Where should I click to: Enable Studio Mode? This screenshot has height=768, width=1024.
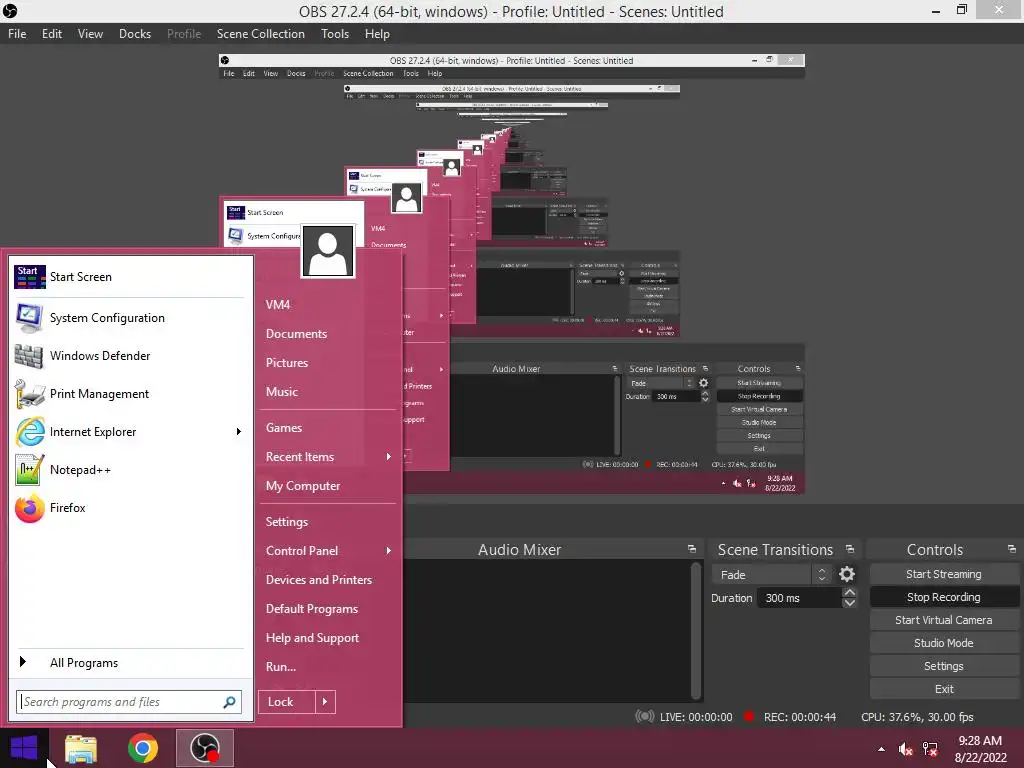[x=944, y=643]
